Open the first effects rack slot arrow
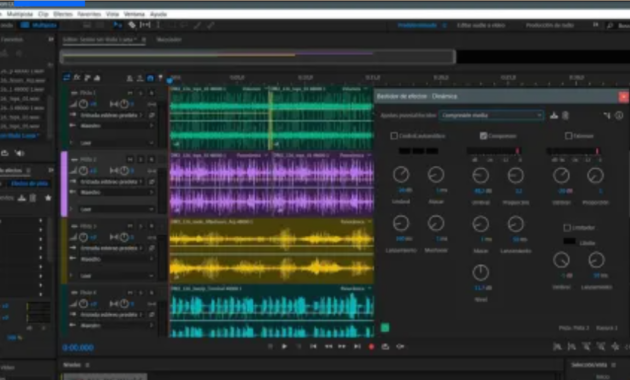630x380 pixels. click(40, 221)
